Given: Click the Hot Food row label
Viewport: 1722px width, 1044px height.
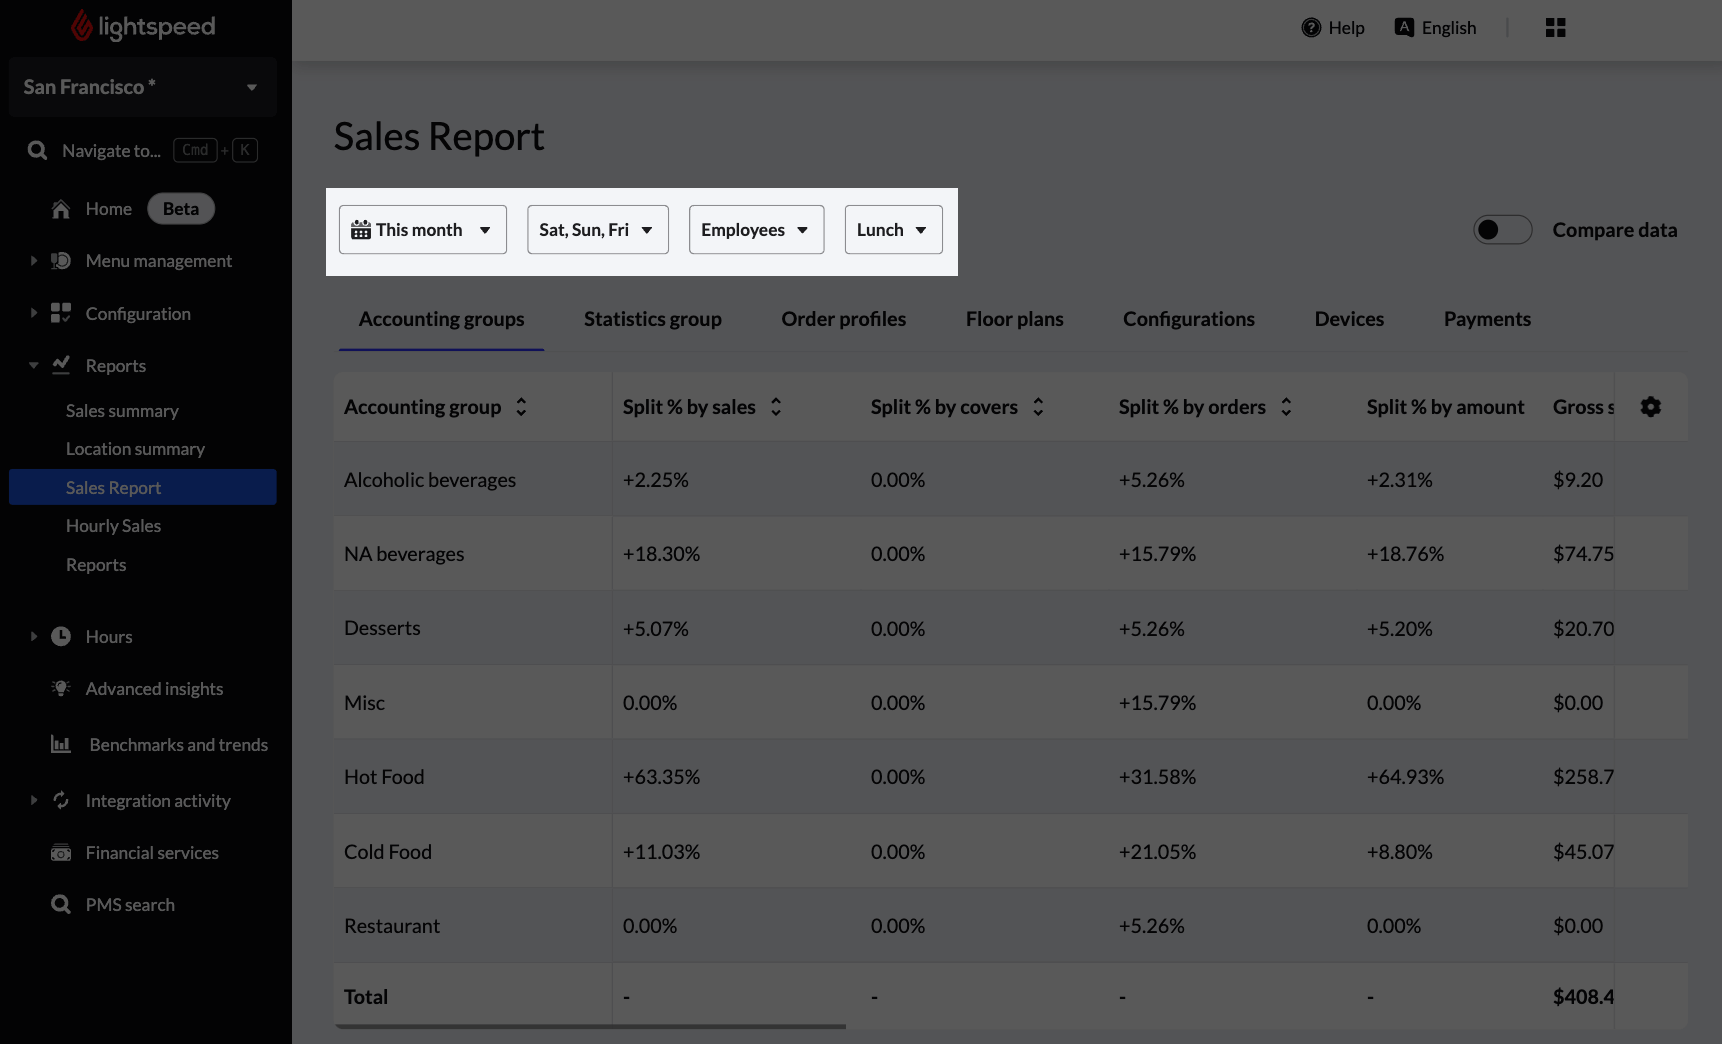Looking at the screenshot, I should [x=384, y=777].
